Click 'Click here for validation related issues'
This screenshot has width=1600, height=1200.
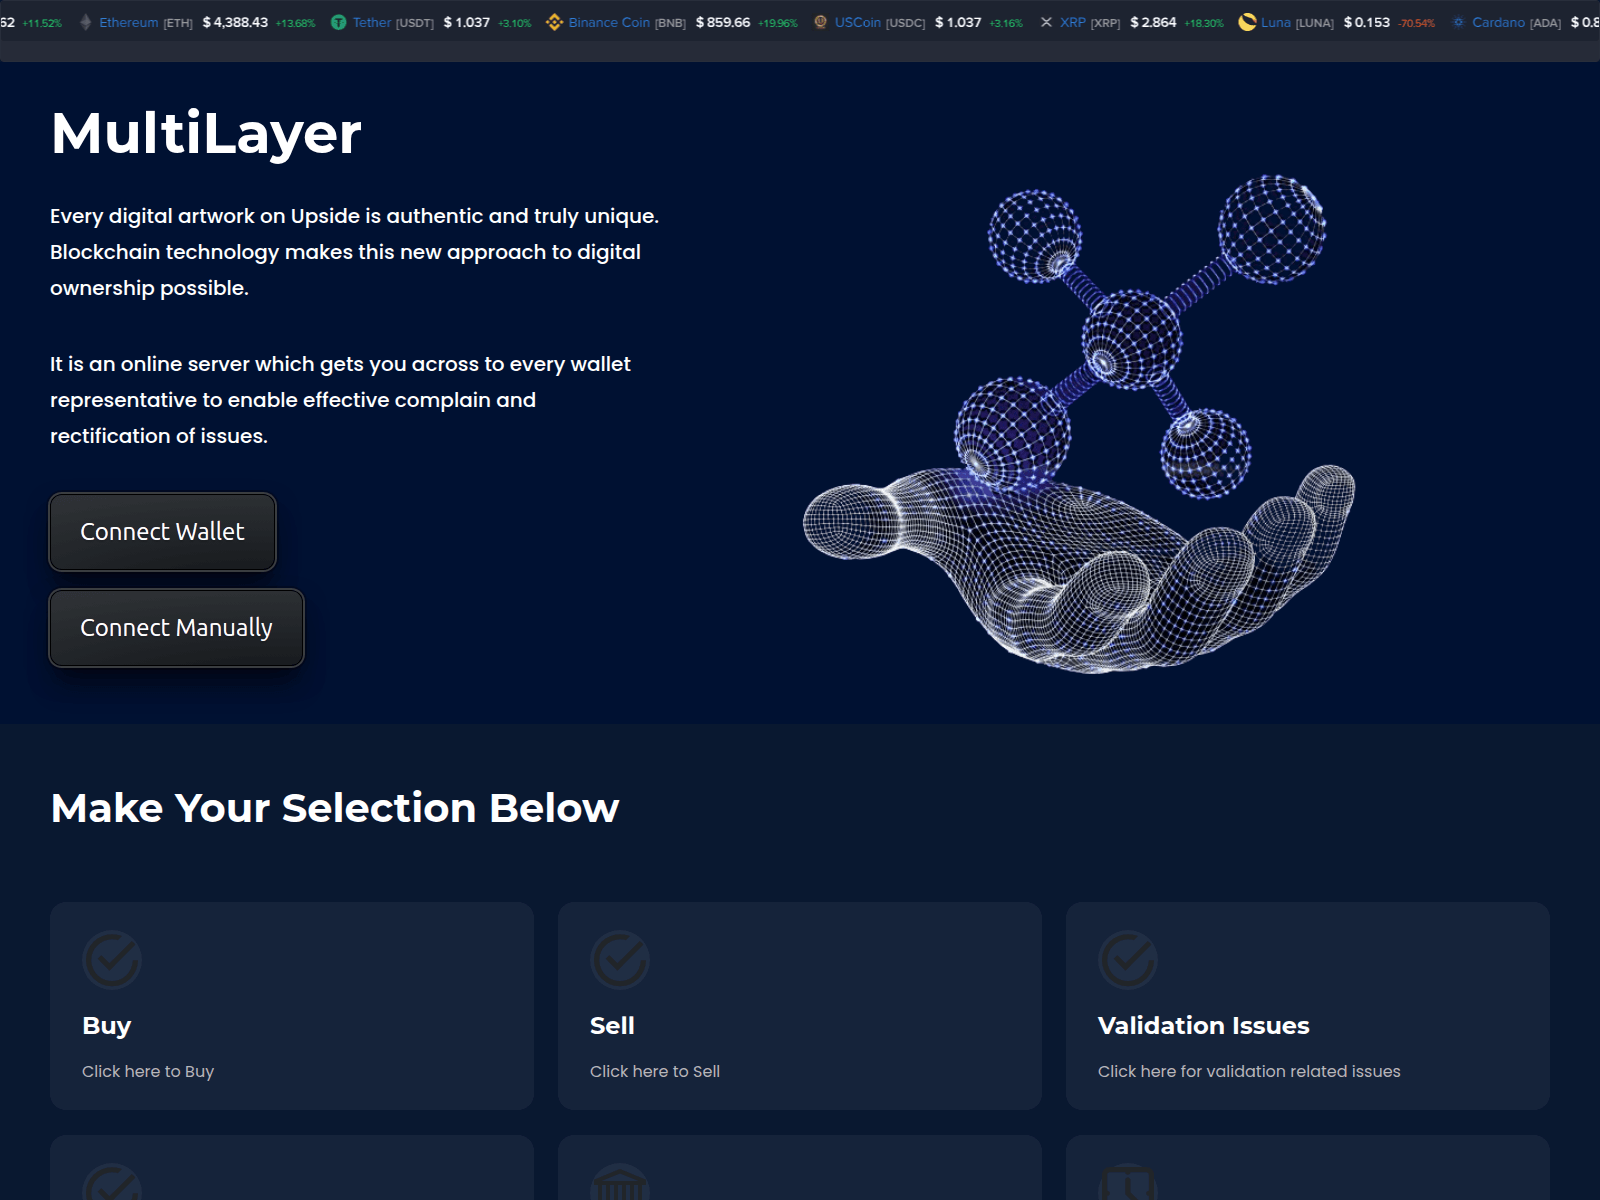(x=1249, y=1071)
